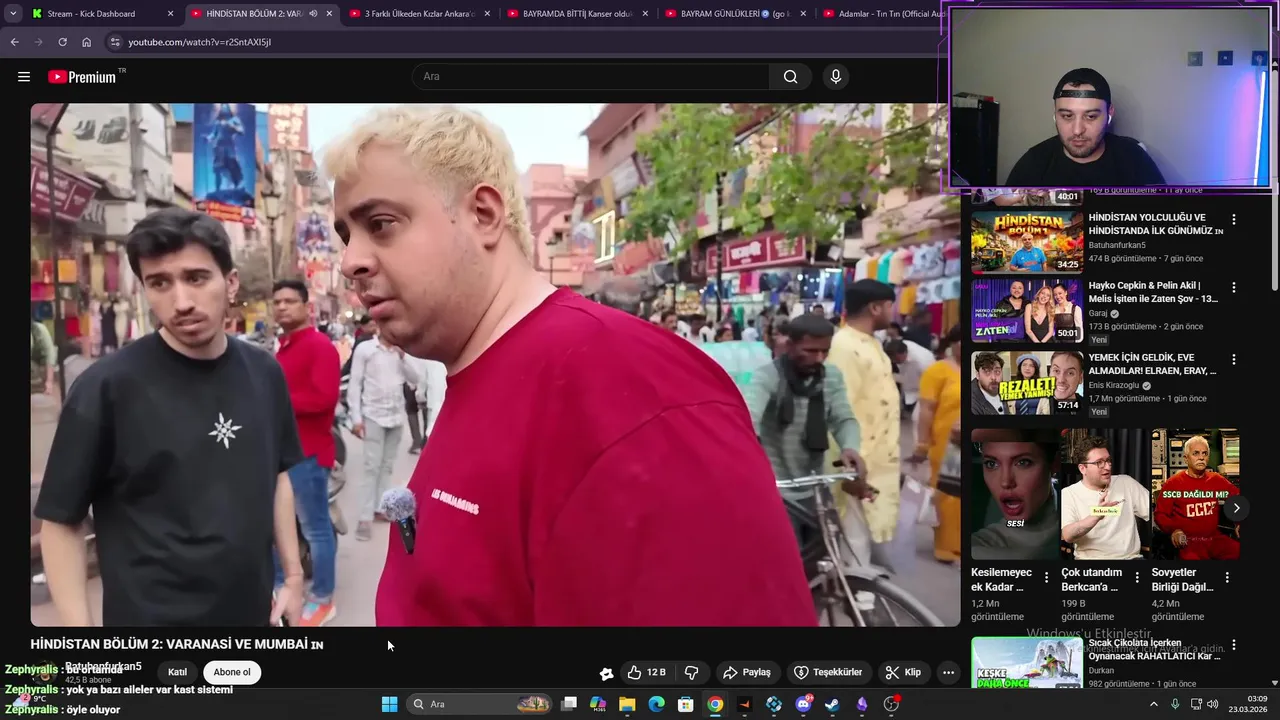Open Microsoft 365 Copilot taskbar icon
The height and width of the screenshot is (720, 1280).
click(x=598, y=704)
